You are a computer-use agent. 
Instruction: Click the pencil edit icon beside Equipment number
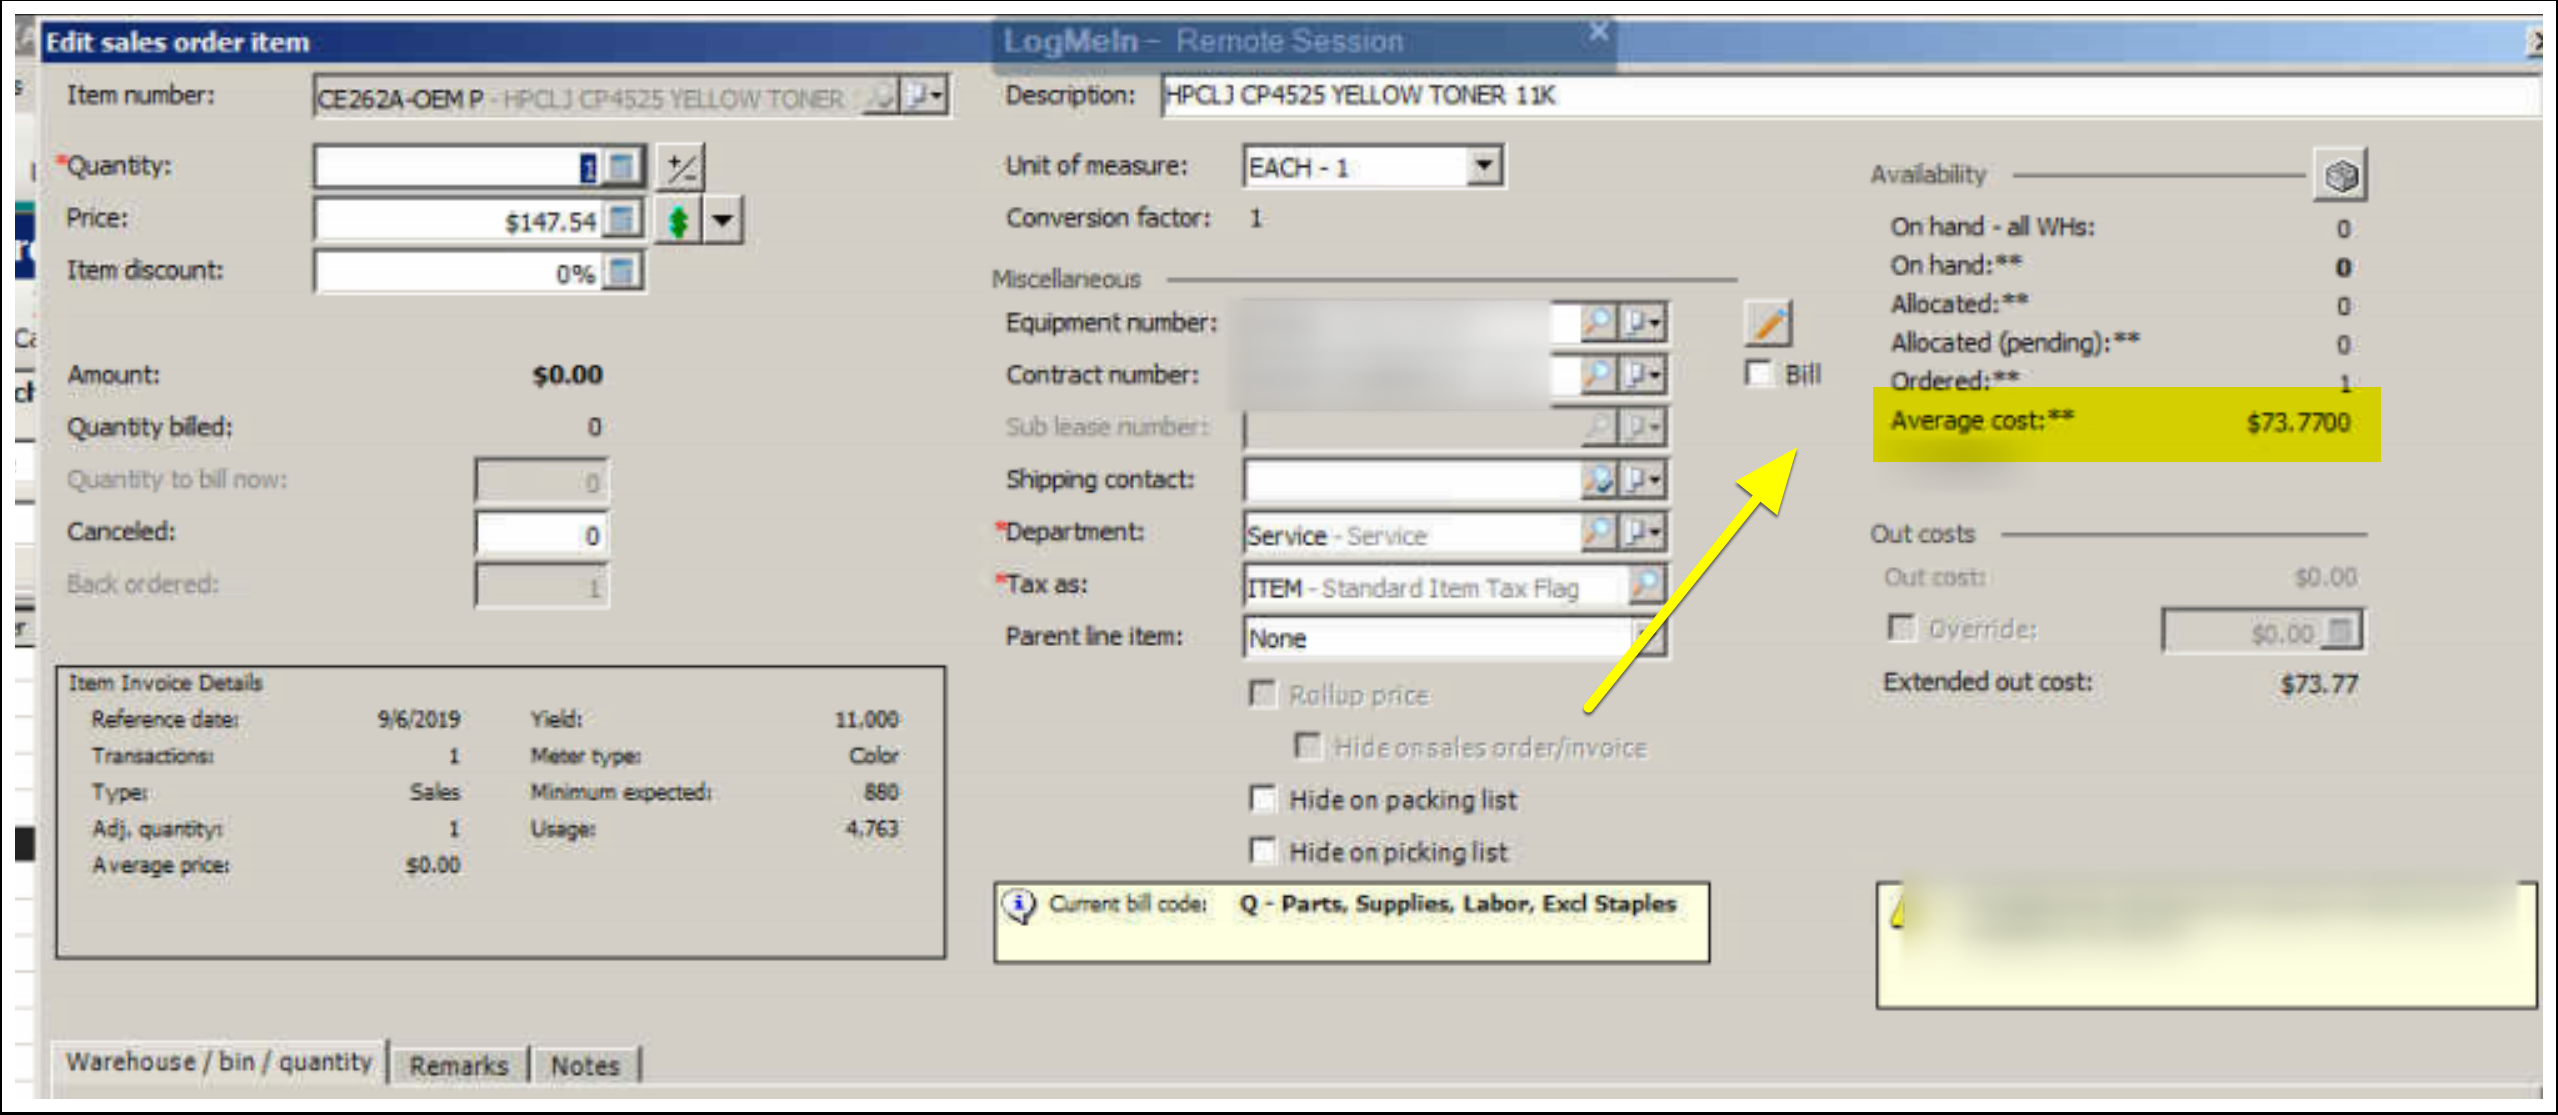(x=1768, y=324)
